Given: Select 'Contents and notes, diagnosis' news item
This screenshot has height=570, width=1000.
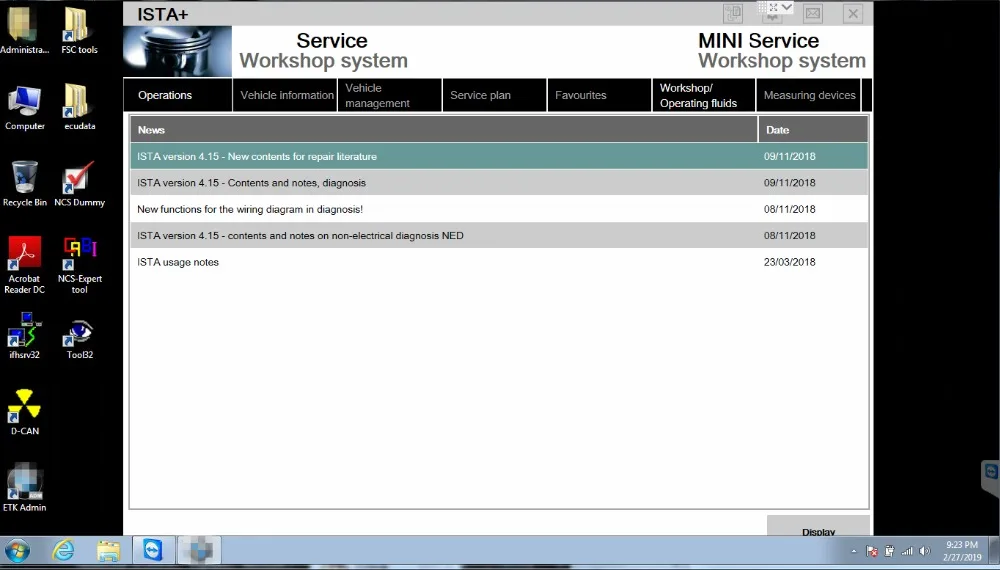Looking at the screenshot, I should tap(499, 182).
